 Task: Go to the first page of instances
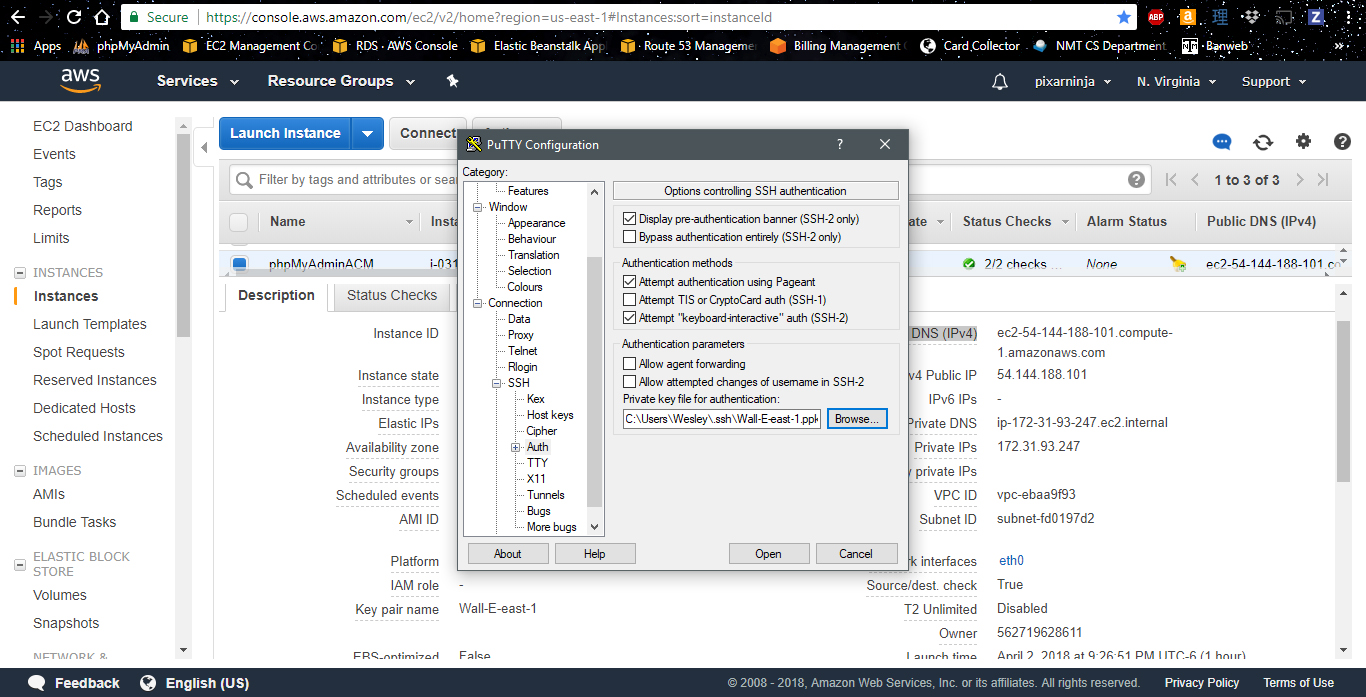tap(1171, 180)
